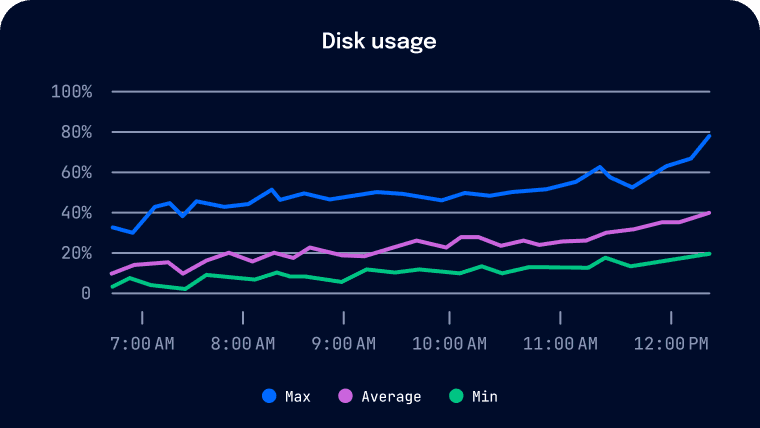Click the green Min legend dot
The width and height of the screenshot is (760, 428).
point(457,397)
